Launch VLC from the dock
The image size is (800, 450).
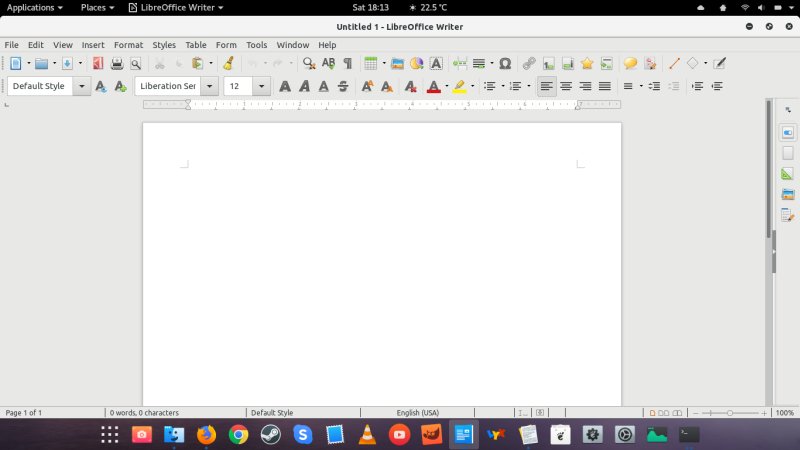367,435
